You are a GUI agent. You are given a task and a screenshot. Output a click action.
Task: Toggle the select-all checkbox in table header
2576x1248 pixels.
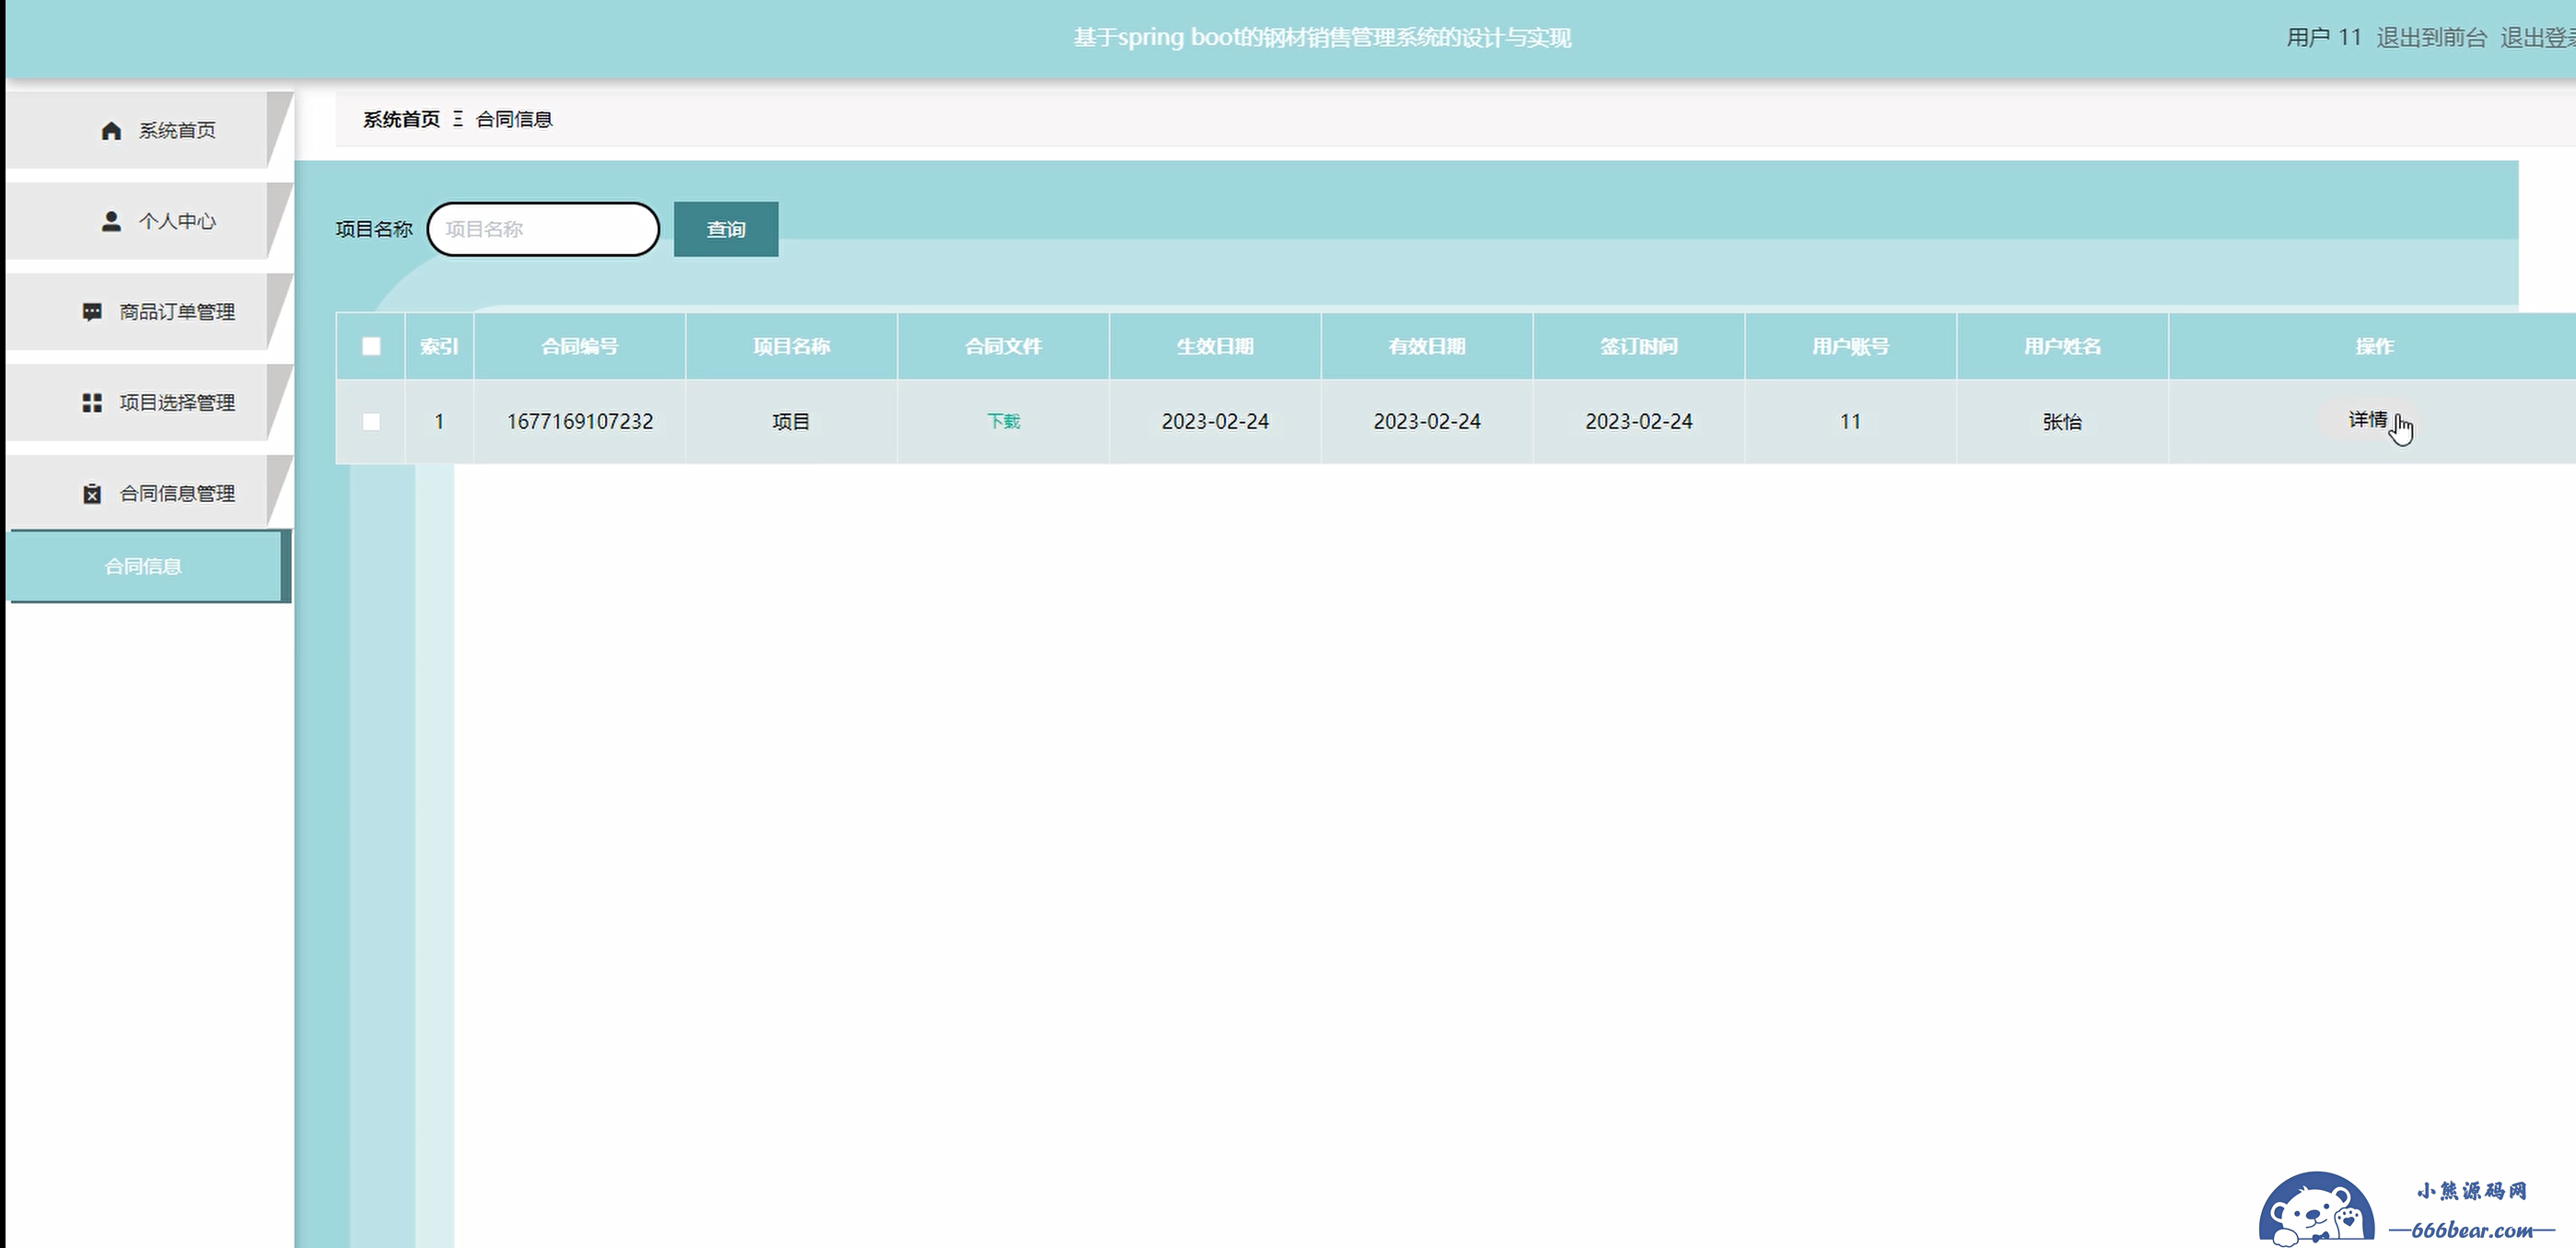[371, 346]
